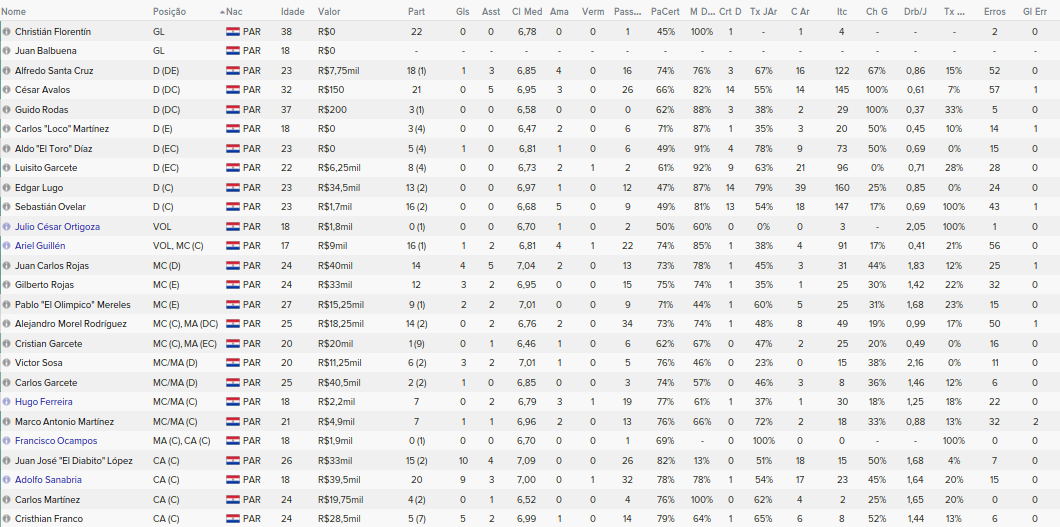
Task: Open Francisco Ocampos player link
Action: click(x=56, y=441)
